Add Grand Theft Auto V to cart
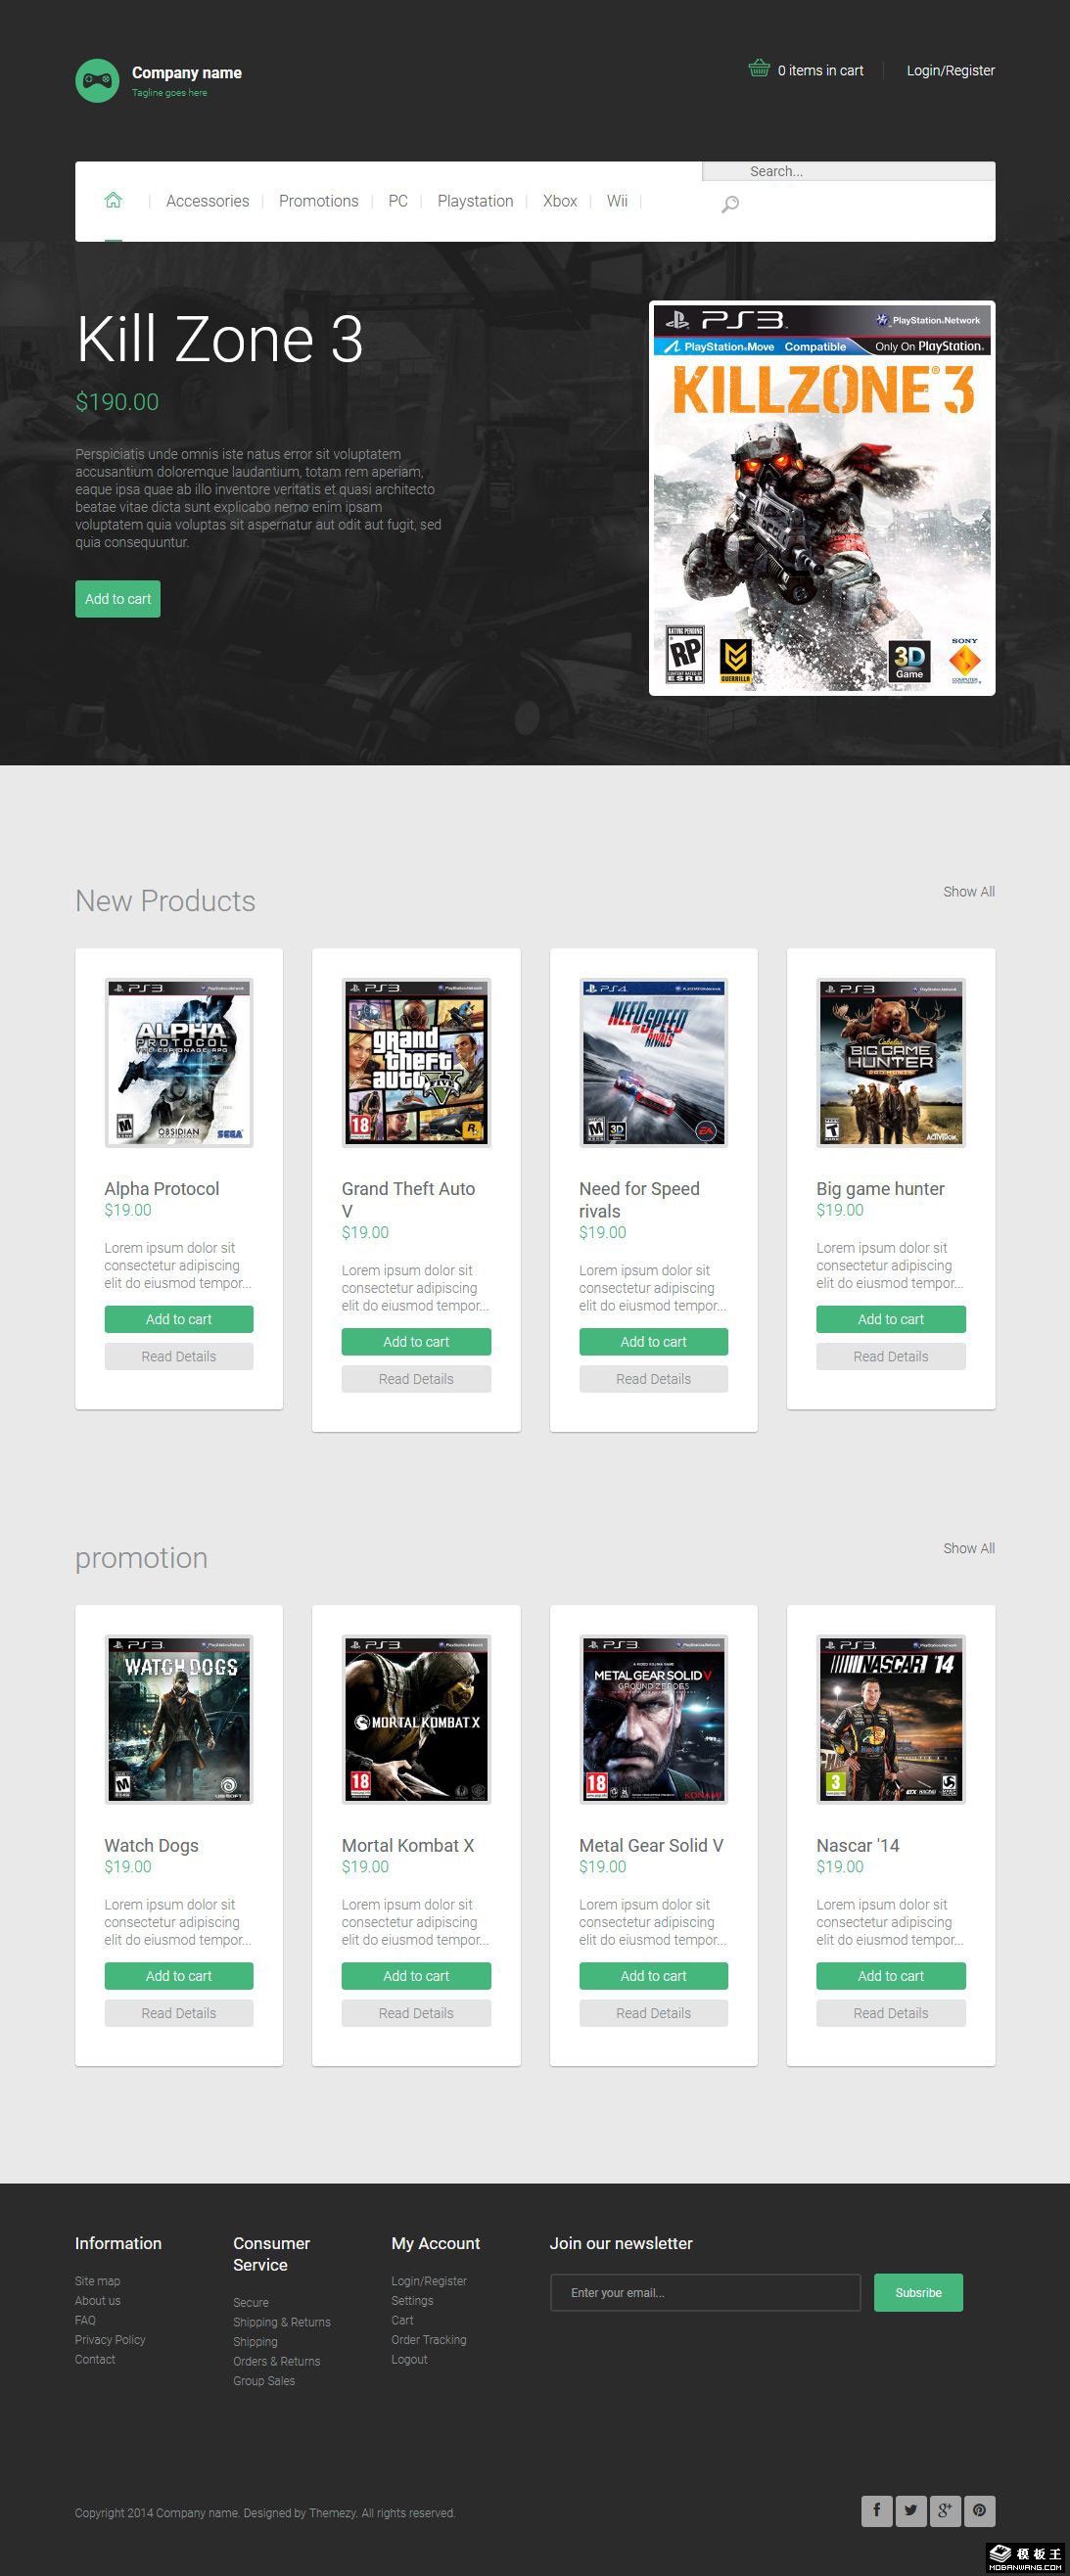1070x2576 pixels. tap(416, 1342)
